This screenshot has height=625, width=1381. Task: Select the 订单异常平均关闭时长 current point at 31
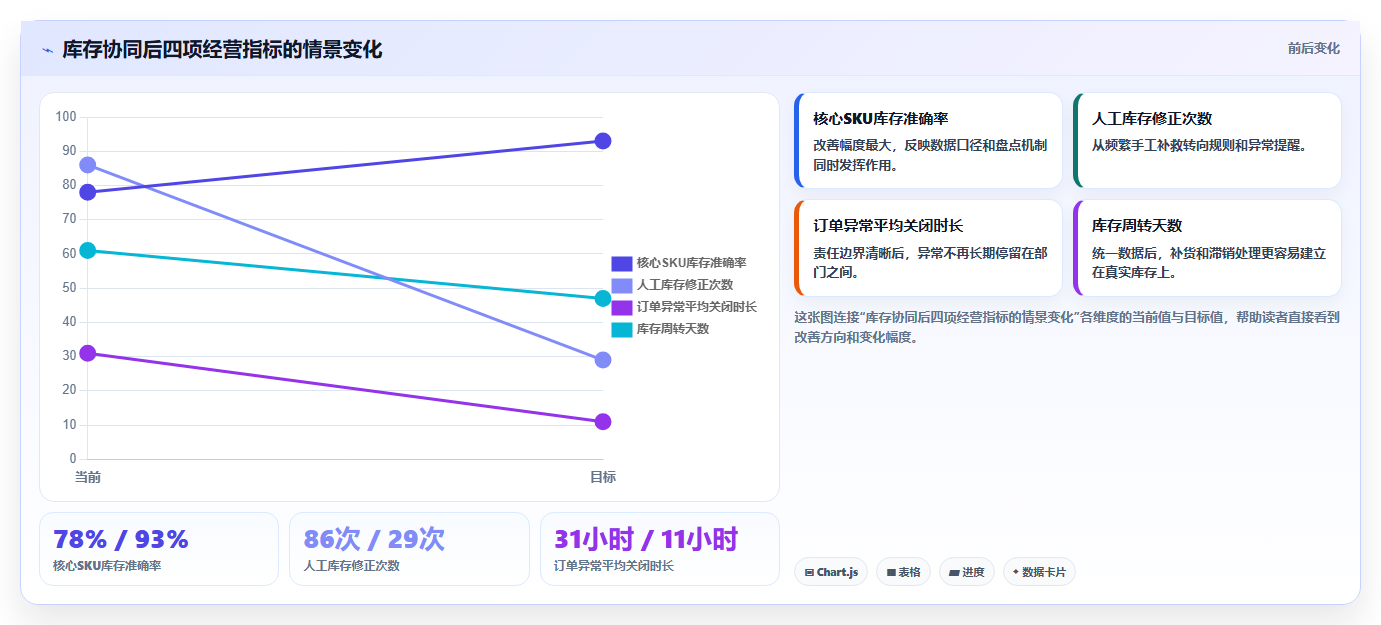pos(88,353)
